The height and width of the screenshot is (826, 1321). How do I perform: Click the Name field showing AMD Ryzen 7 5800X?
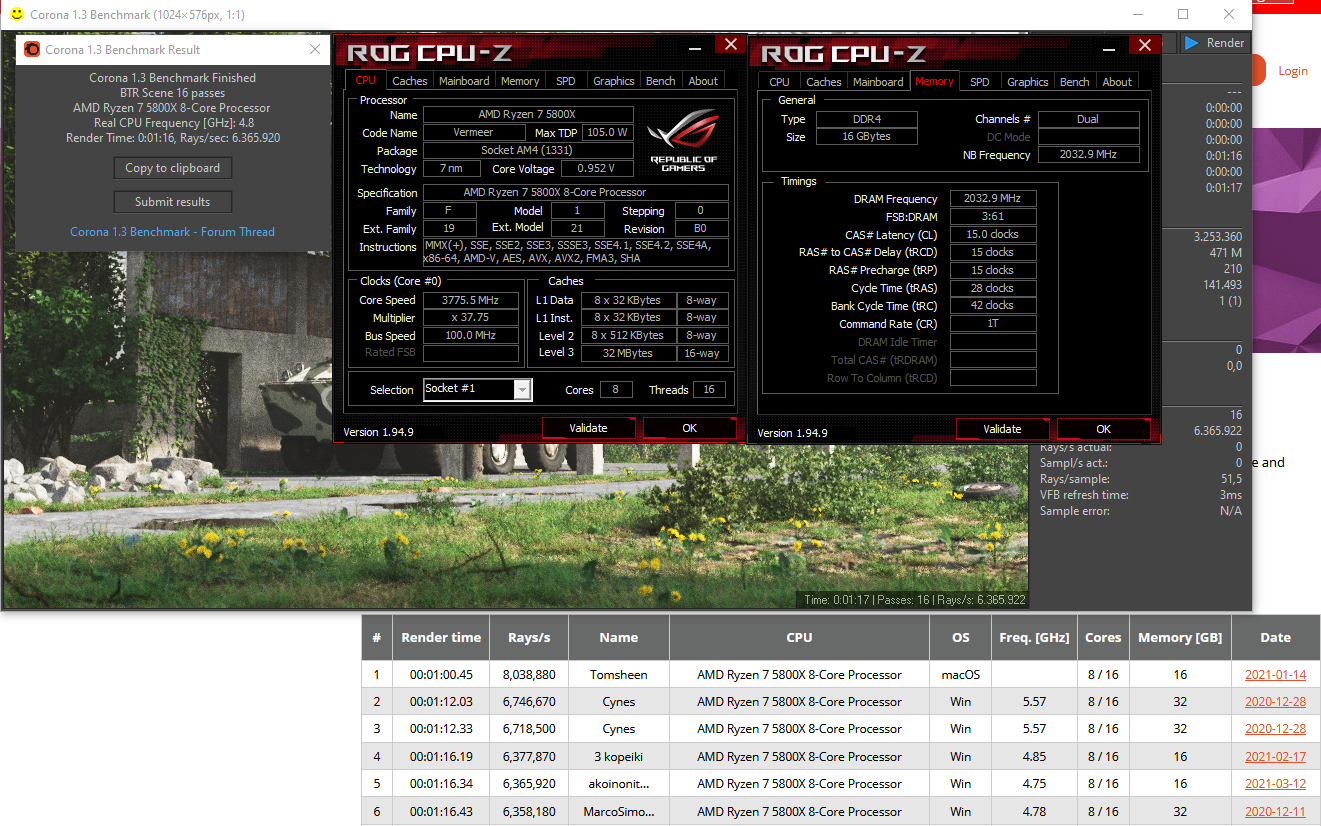(x=528, y=115)
